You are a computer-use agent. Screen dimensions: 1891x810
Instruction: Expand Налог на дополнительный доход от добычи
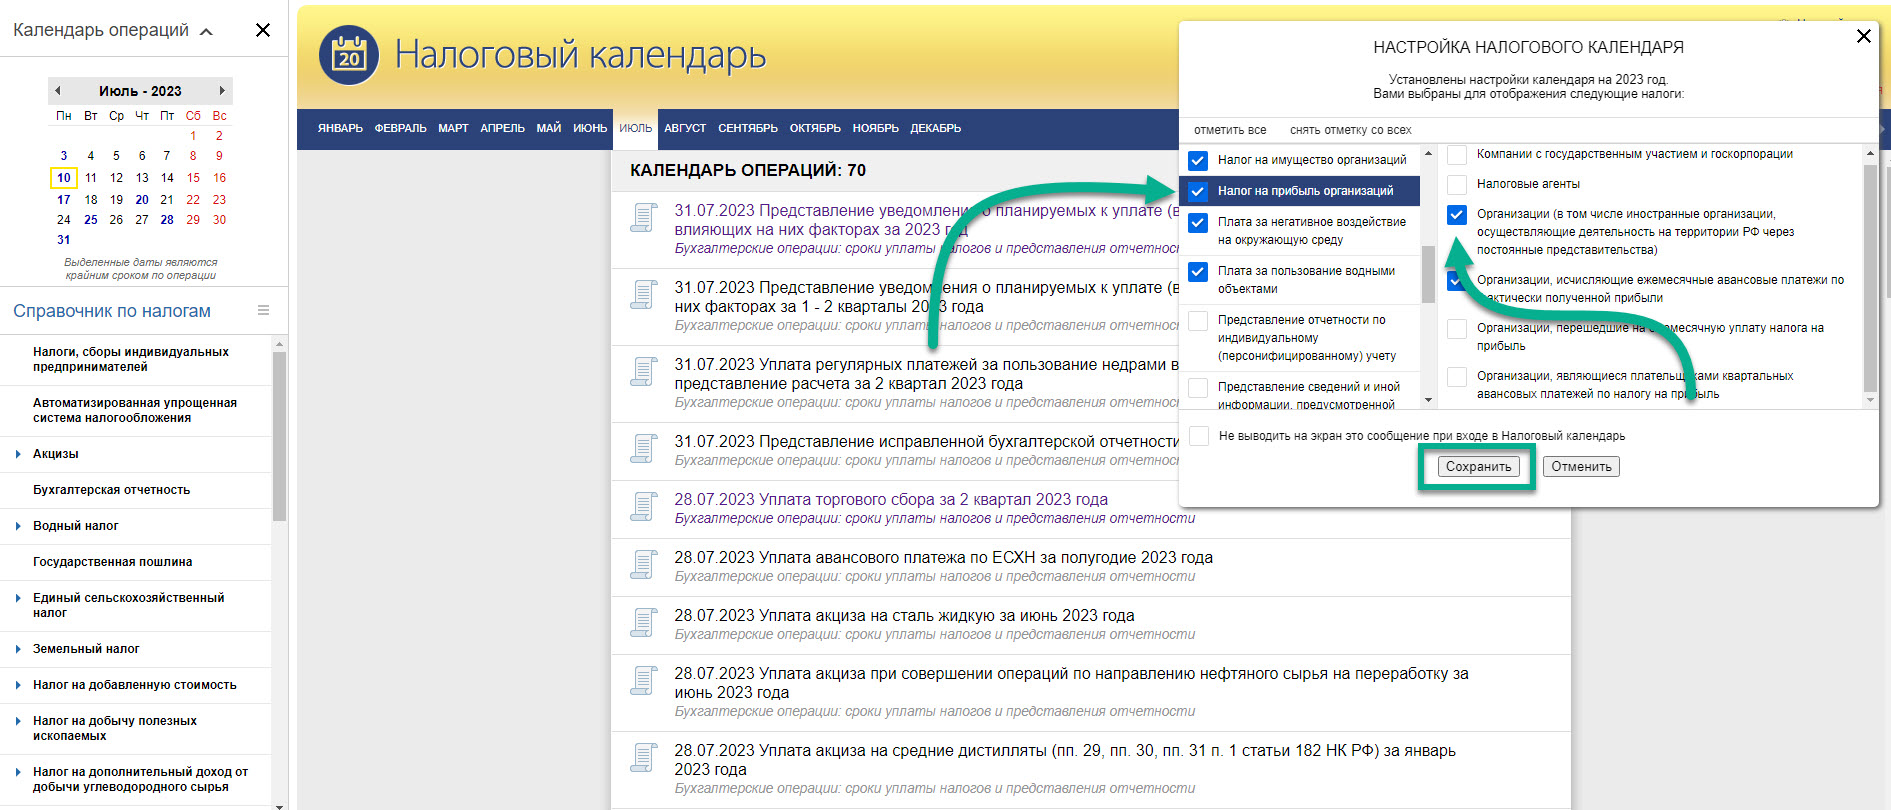coord(19,772)
